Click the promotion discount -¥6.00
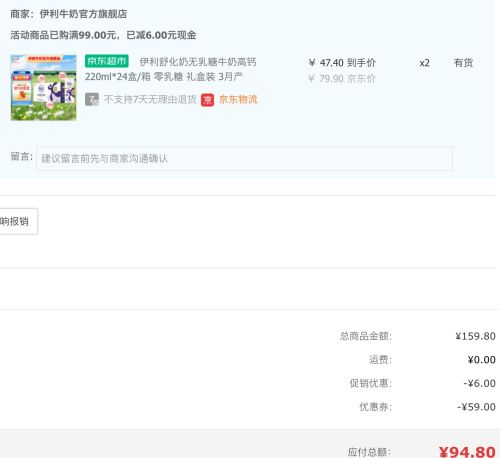Screen dimensions: 500x458 (479, 383)
